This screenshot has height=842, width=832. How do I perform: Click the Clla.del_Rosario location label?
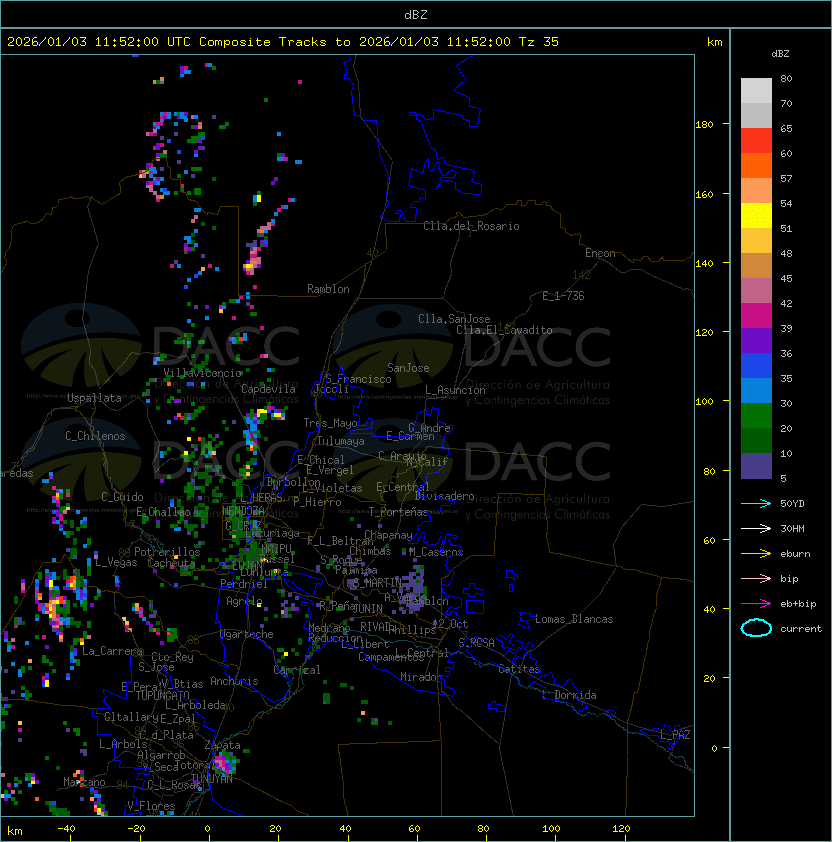click(471, 226)
